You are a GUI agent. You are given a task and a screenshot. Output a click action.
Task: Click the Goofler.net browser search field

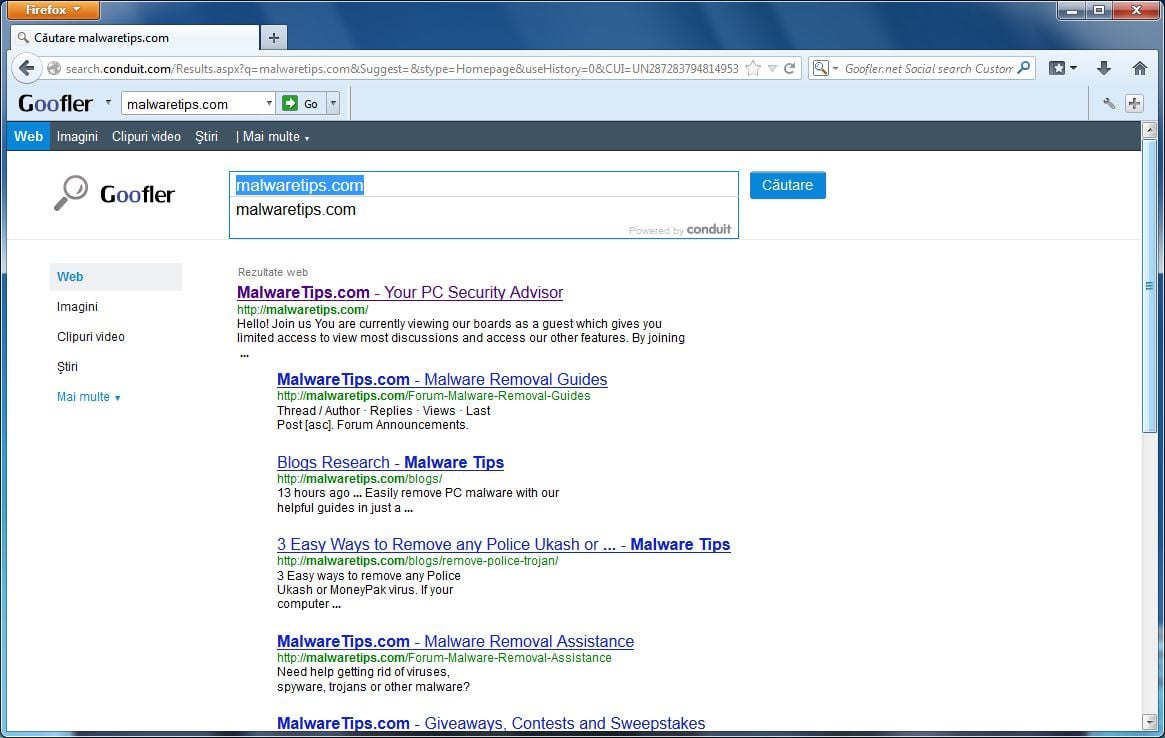(928, 68)
